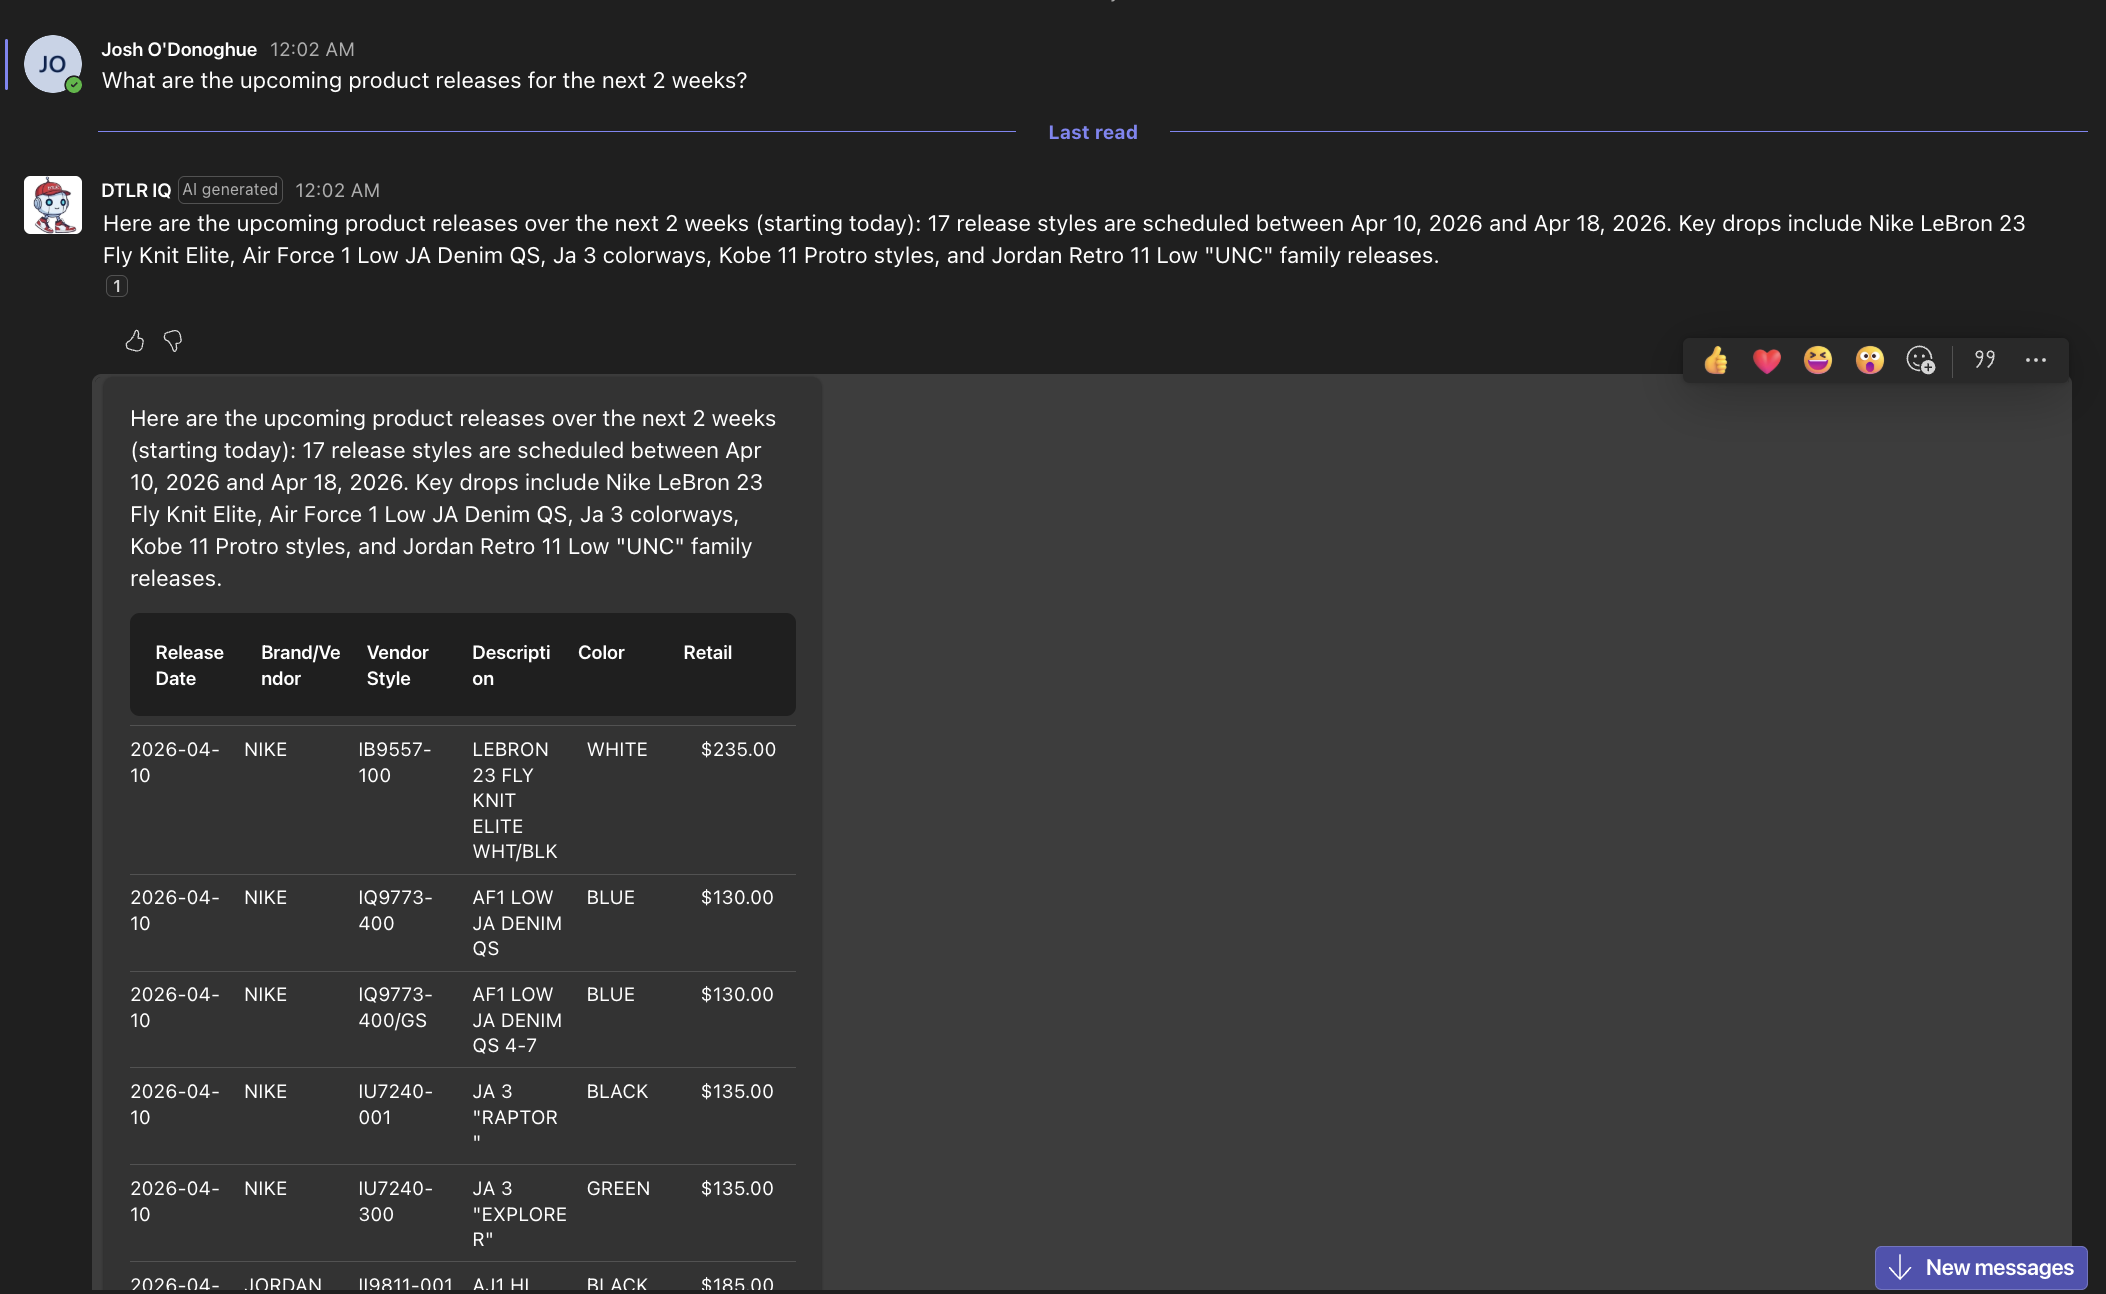React with the laughing emoji
This screenshot has width=2106, height=1294.
[1818, 360]
